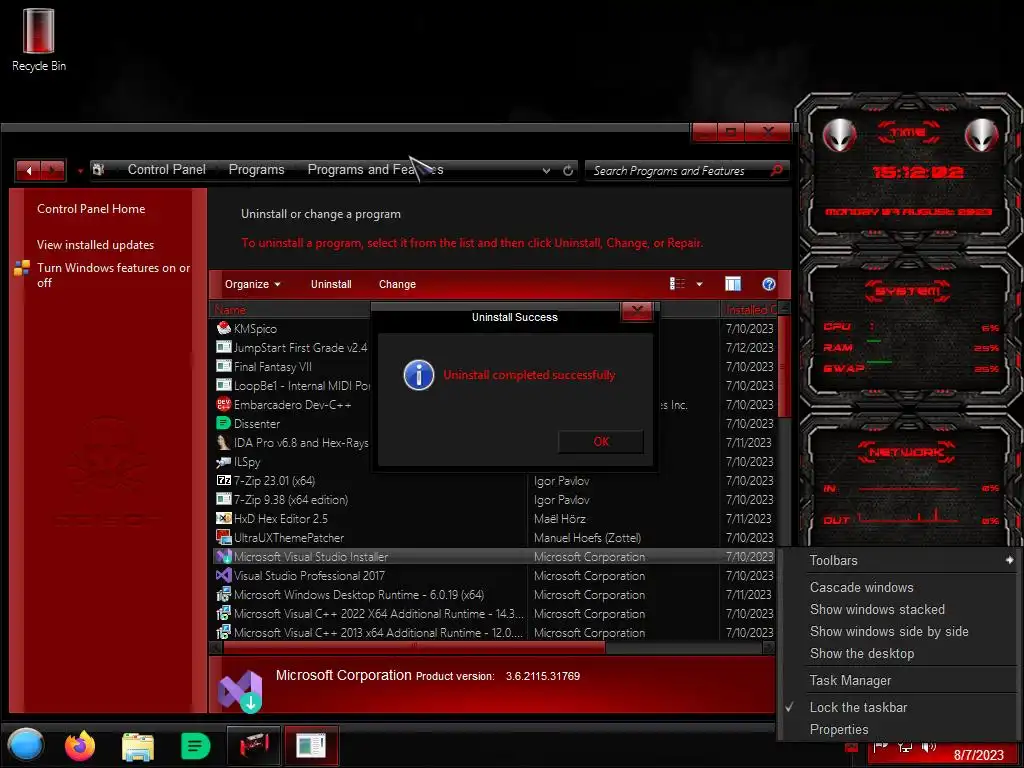
Task: Click the volume tray icon
Action: 928,747
